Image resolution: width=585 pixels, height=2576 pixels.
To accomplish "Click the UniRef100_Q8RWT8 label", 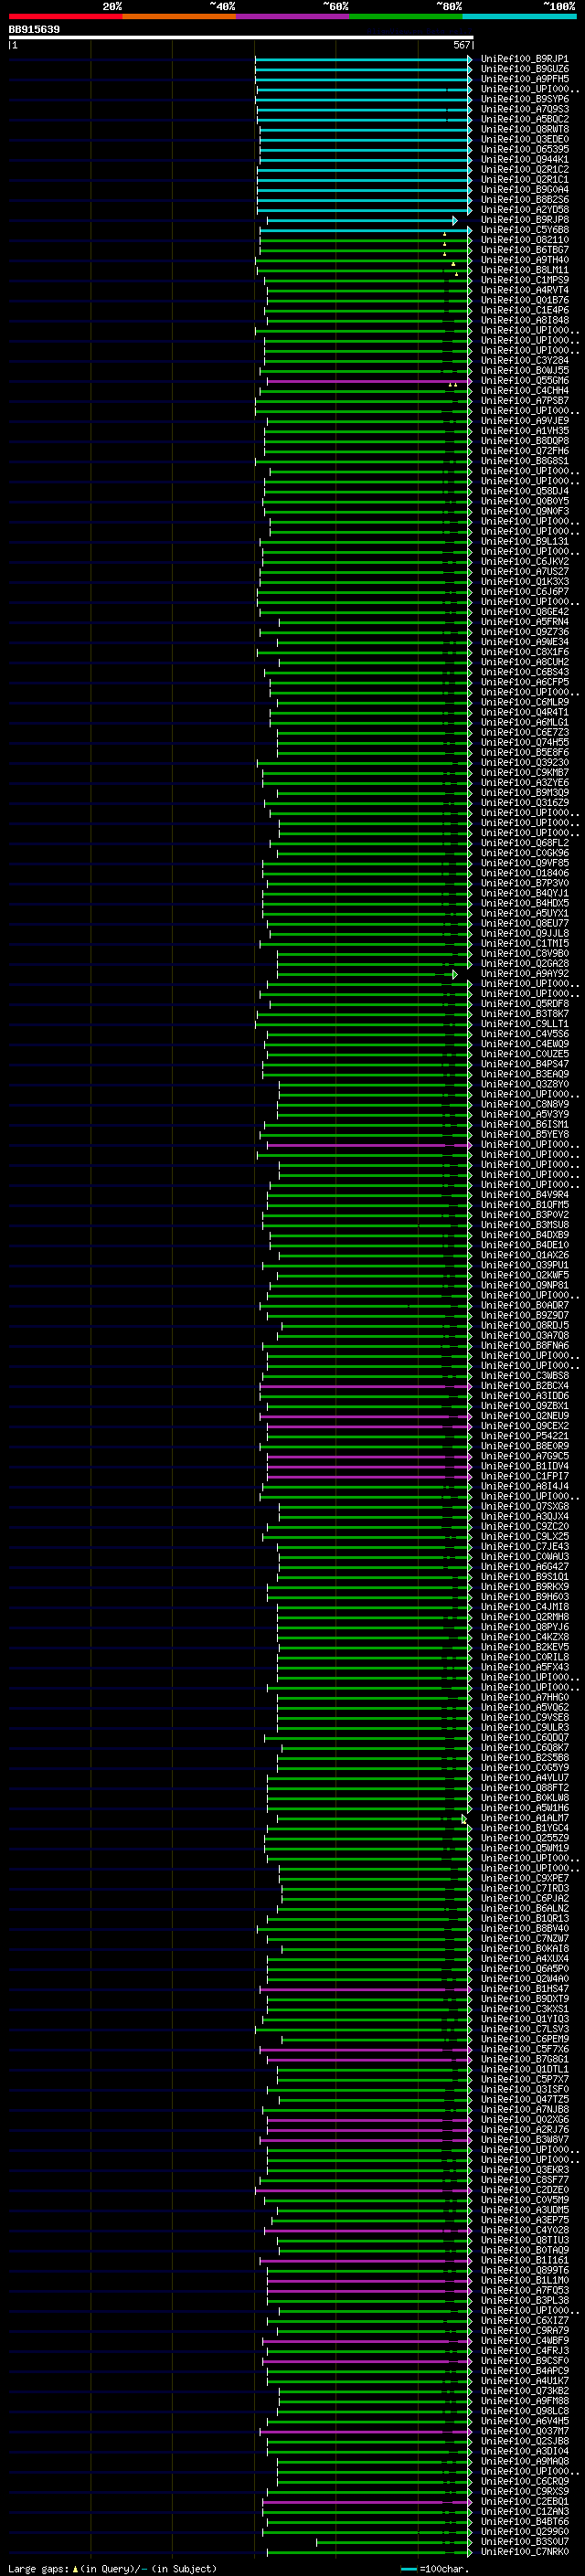I will pyautogui.click(x=524, y=129).
